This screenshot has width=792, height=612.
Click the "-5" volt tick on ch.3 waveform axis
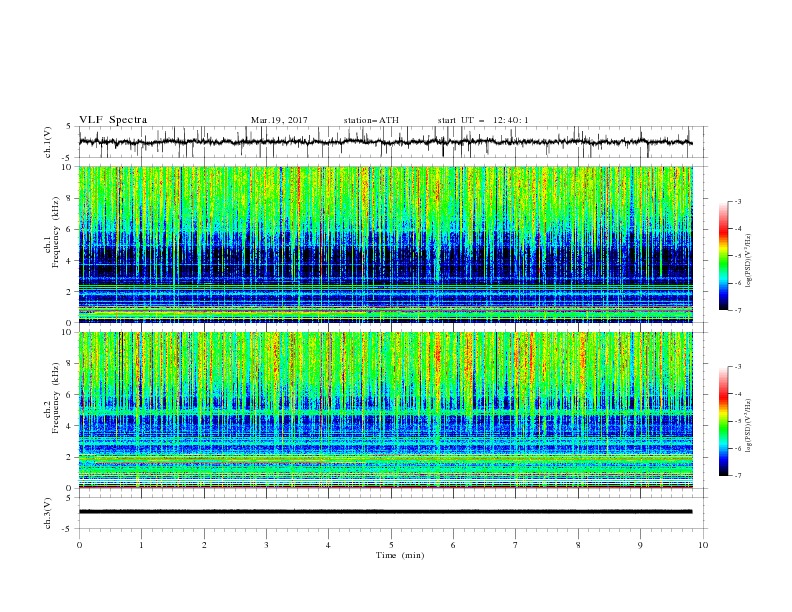click(x=67, y=529)
